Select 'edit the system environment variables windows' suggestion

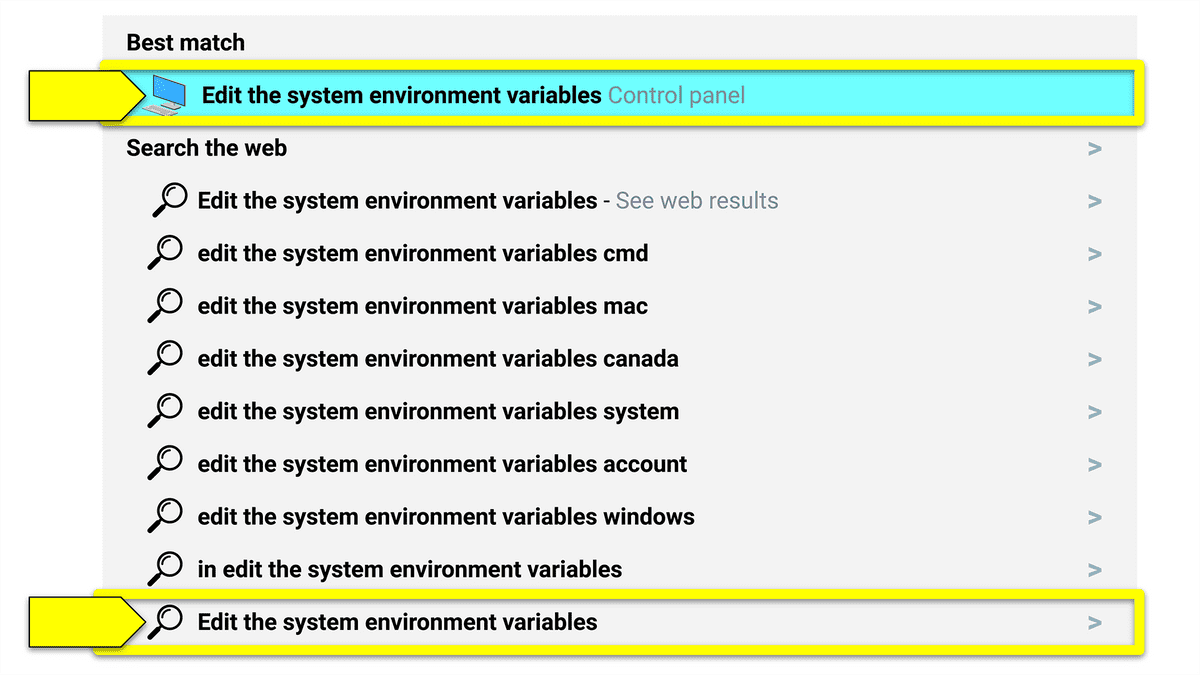[446, 517]
